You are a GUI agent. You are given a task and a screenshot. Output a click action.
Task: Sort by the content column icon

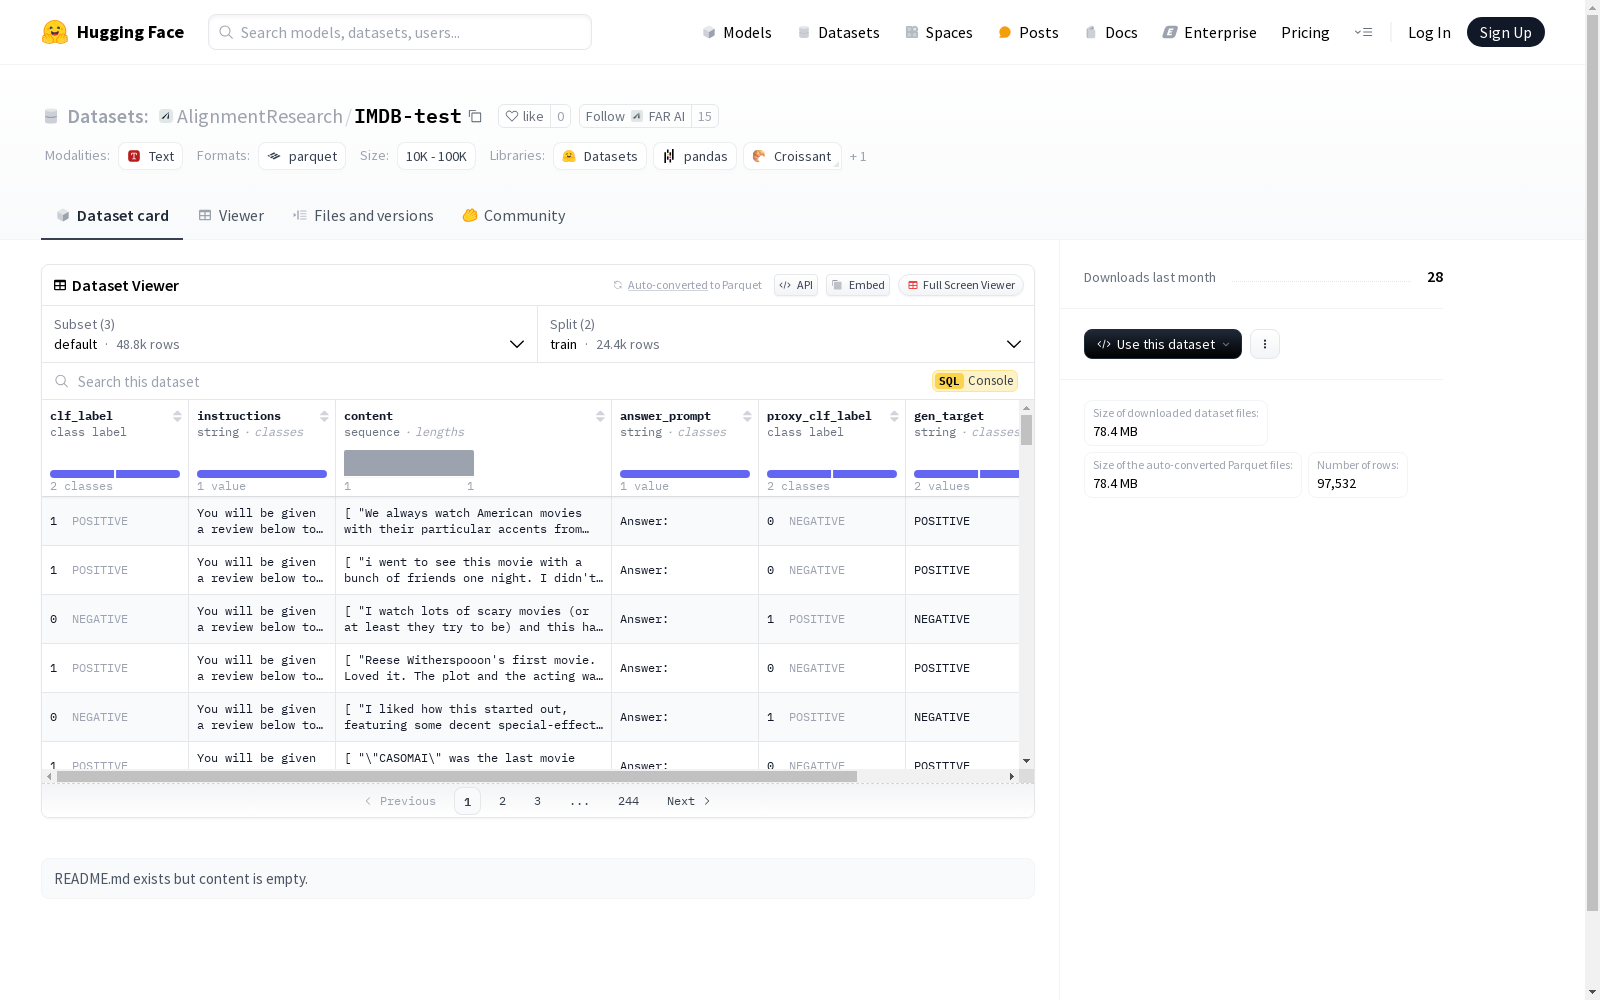coord(600,416)
